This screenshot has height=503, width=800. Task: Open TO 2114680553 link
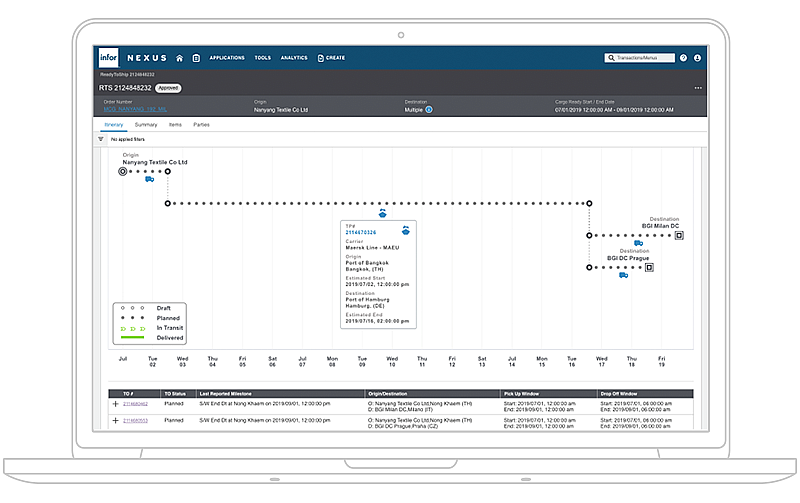[x=135, y=421]
